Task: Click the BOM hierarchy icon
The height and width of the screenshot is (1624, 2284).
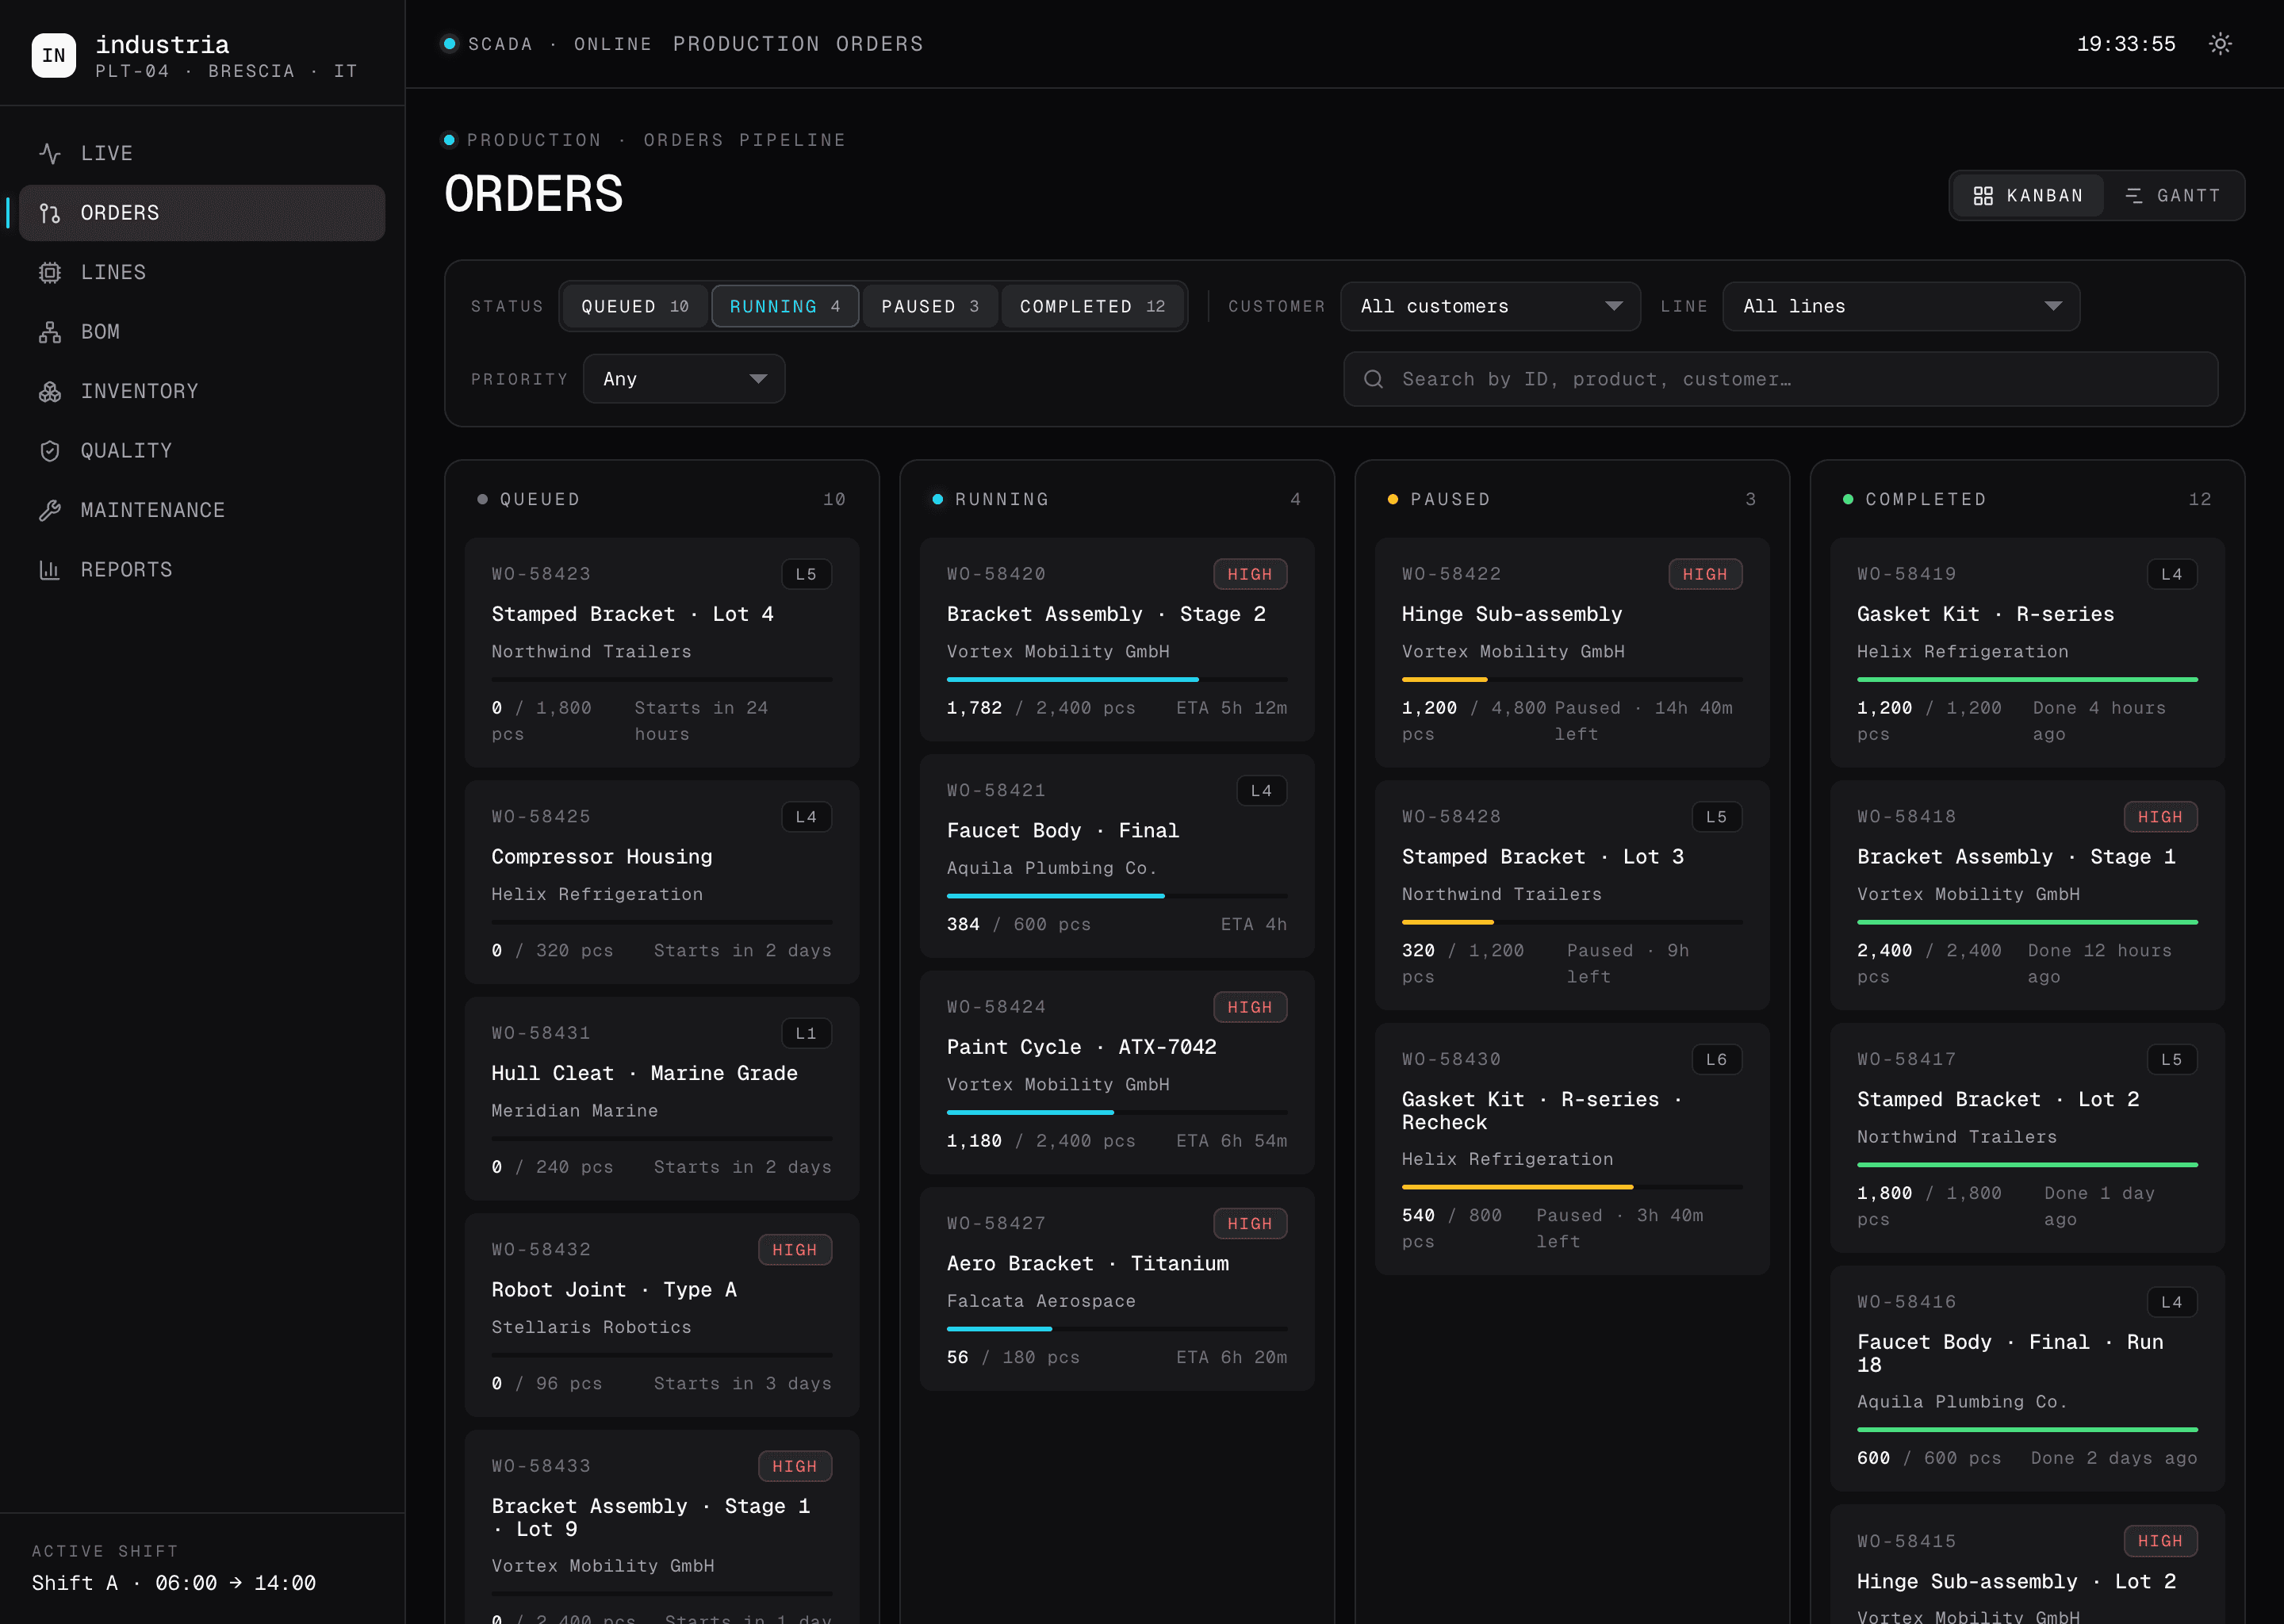Action: [x=50, y=332]
